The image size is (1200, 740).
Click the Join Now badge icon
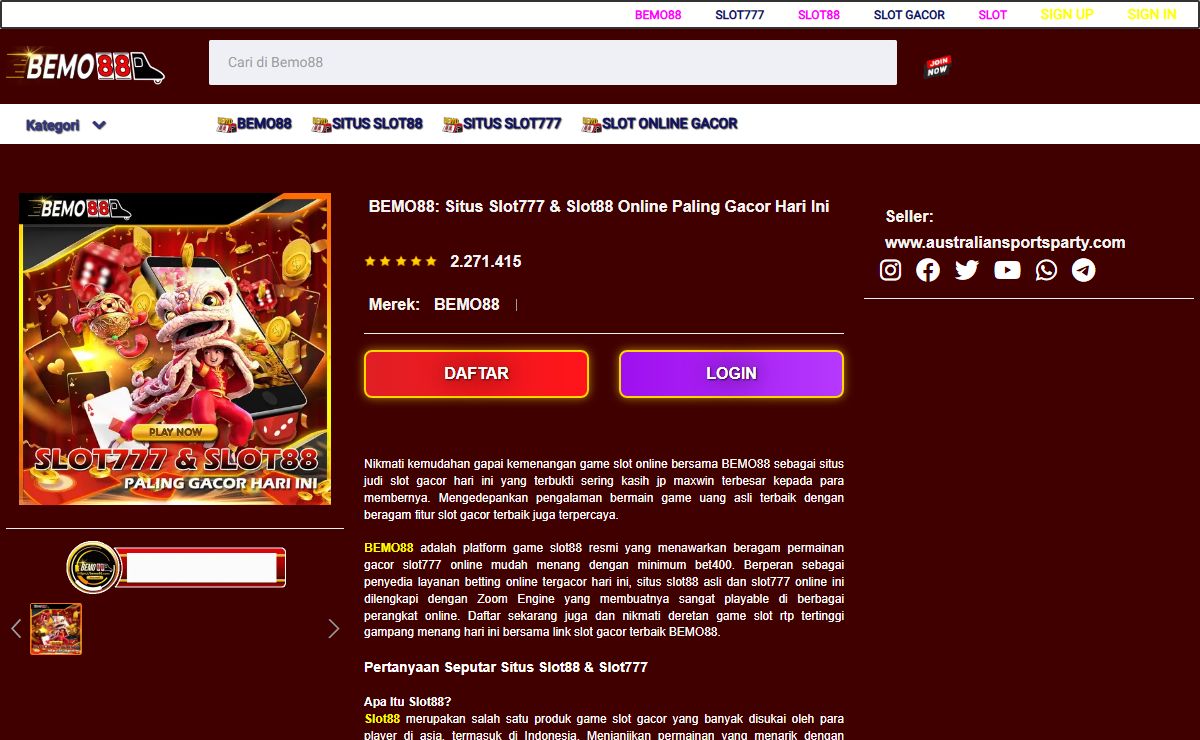point(937,67)
